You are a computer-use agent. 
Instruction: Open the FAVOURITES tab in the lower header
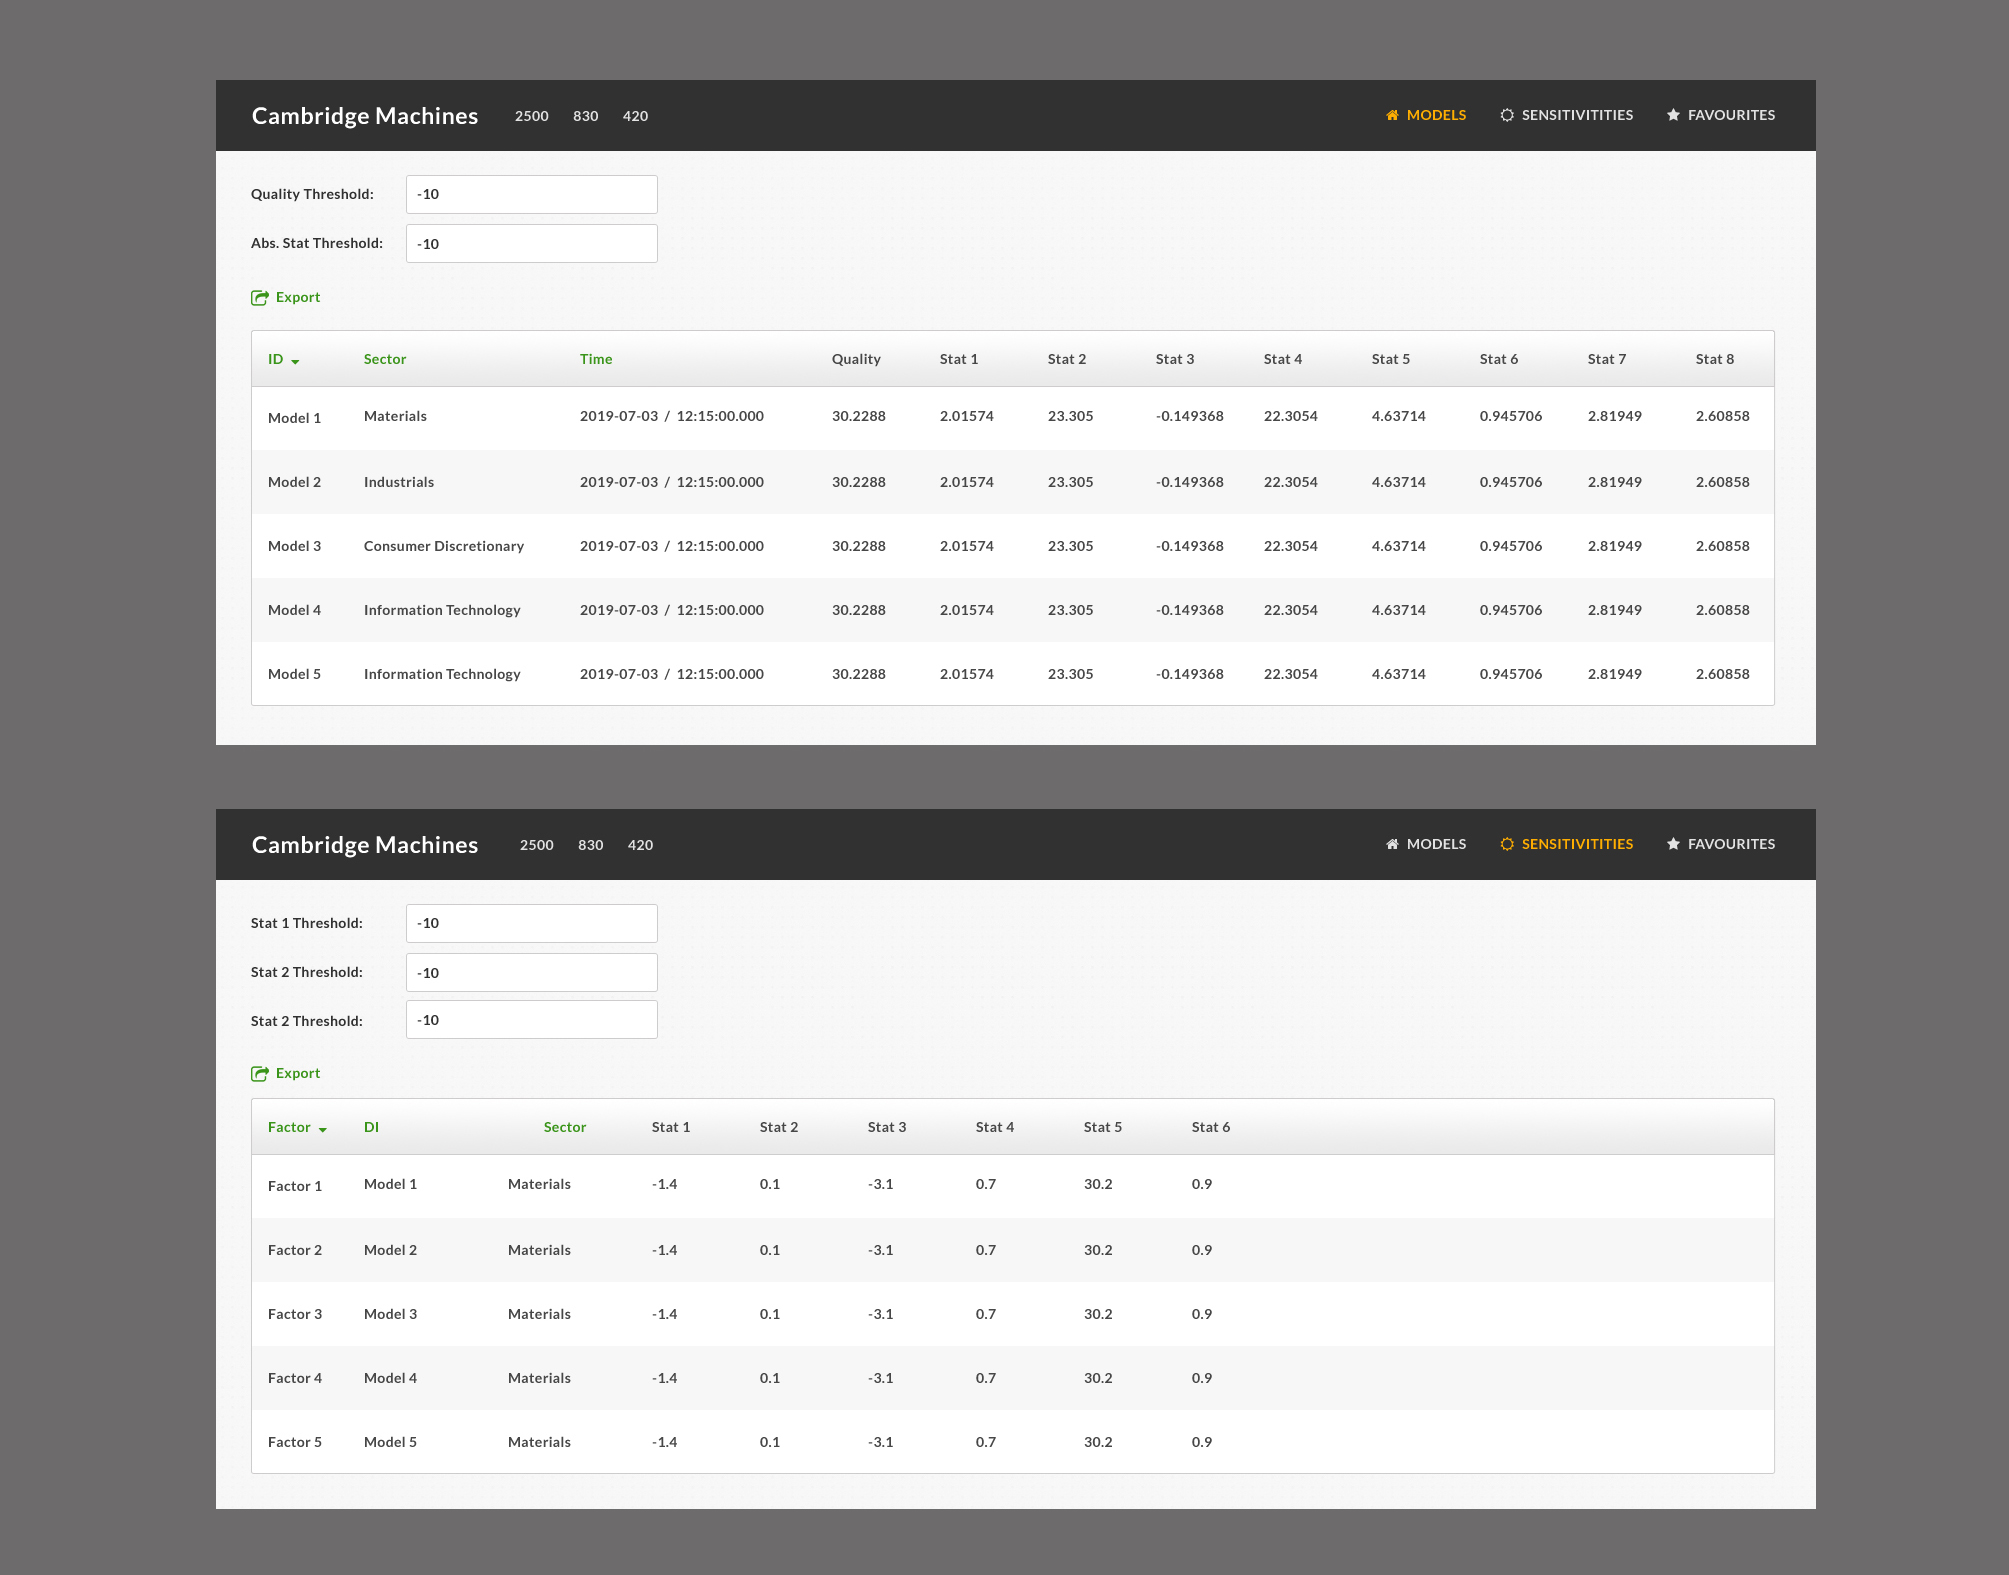pyautogui.click(x=1731, y=844)
